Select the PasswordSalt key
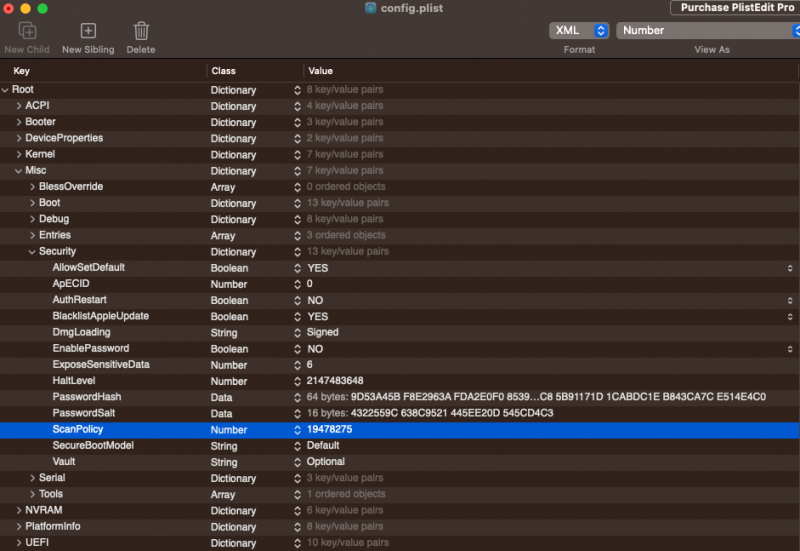 tap(84, 413)
